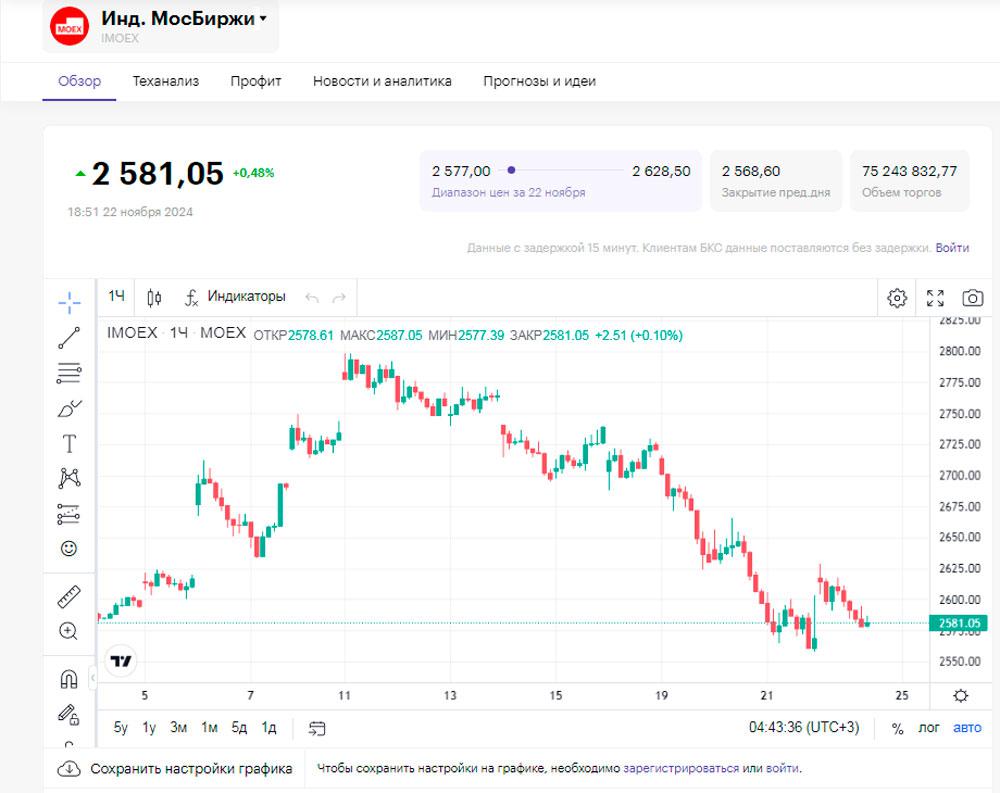Toggle the magnet snap mode
The height and width of the screenshot is (793, 1000).
click(x=69, y=680)
